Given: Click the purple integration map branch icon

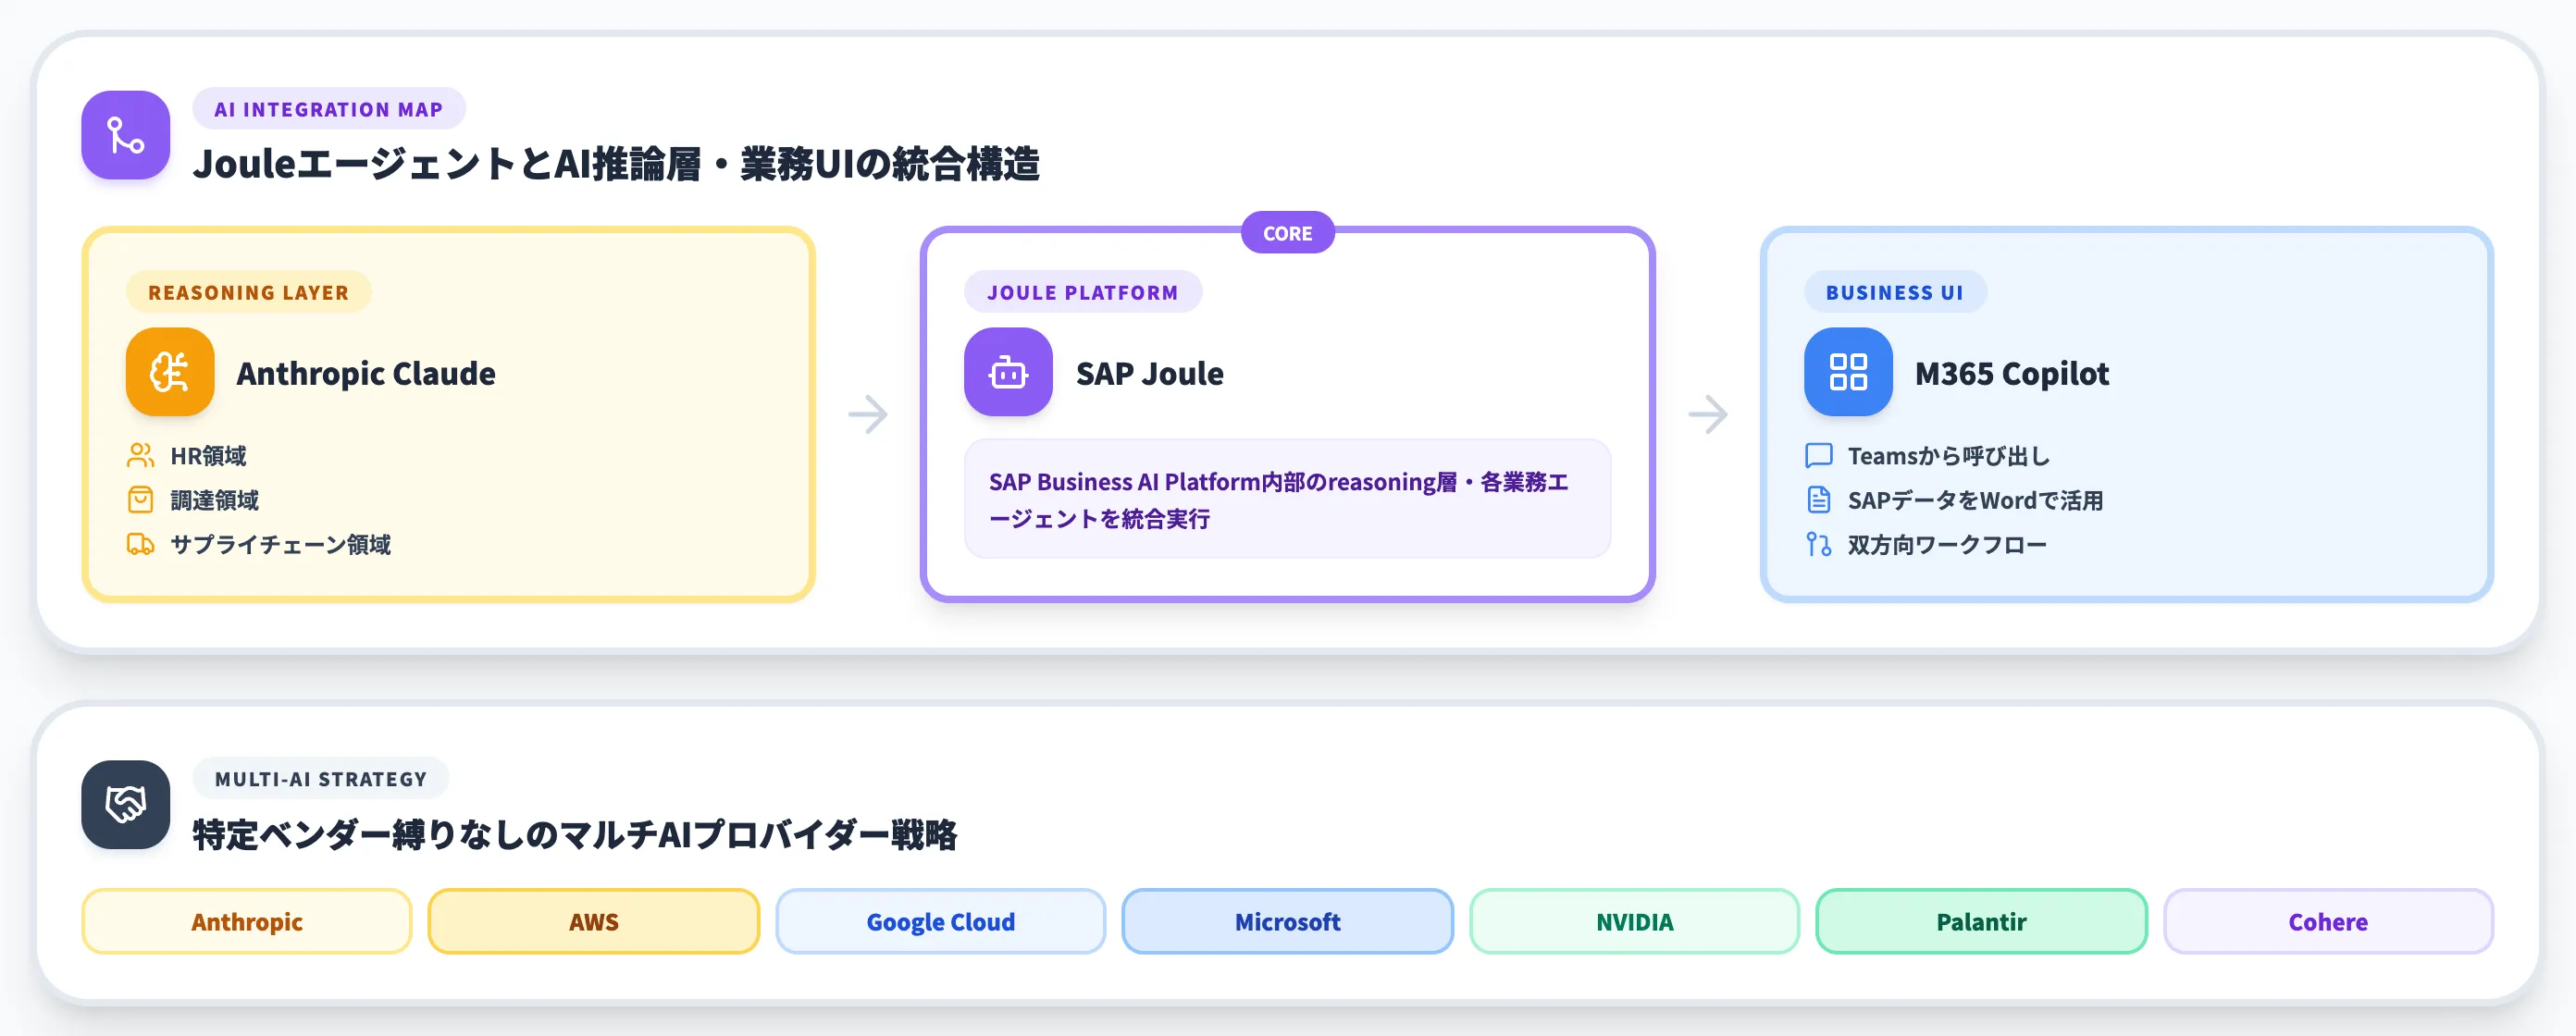Looking at the screenshot, I should 126,135.
